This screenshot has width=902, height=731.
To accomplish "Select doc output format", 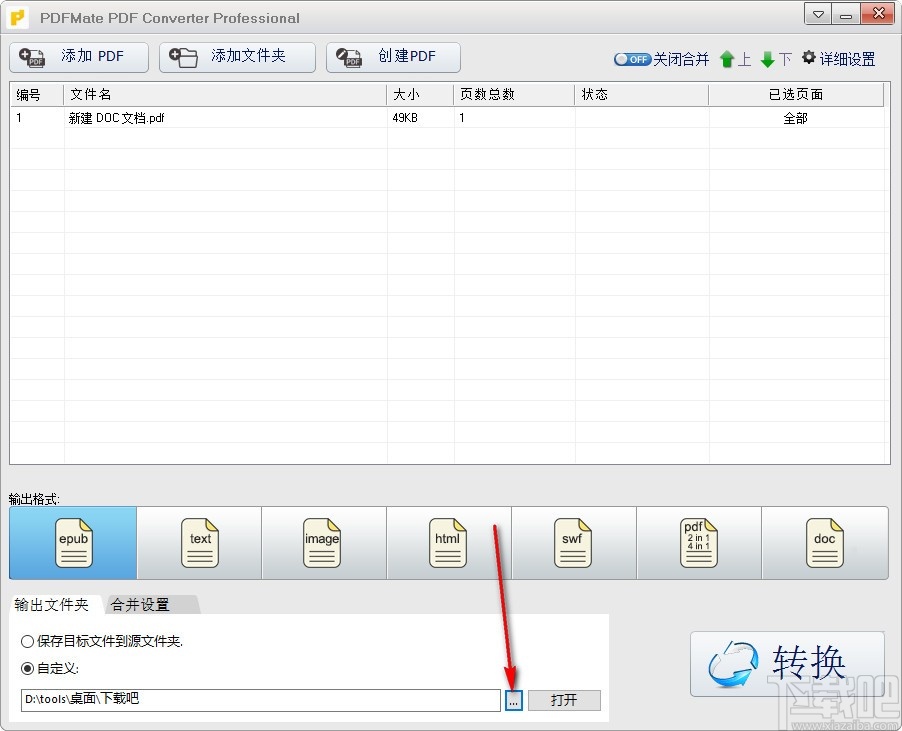I will point(825,543).
